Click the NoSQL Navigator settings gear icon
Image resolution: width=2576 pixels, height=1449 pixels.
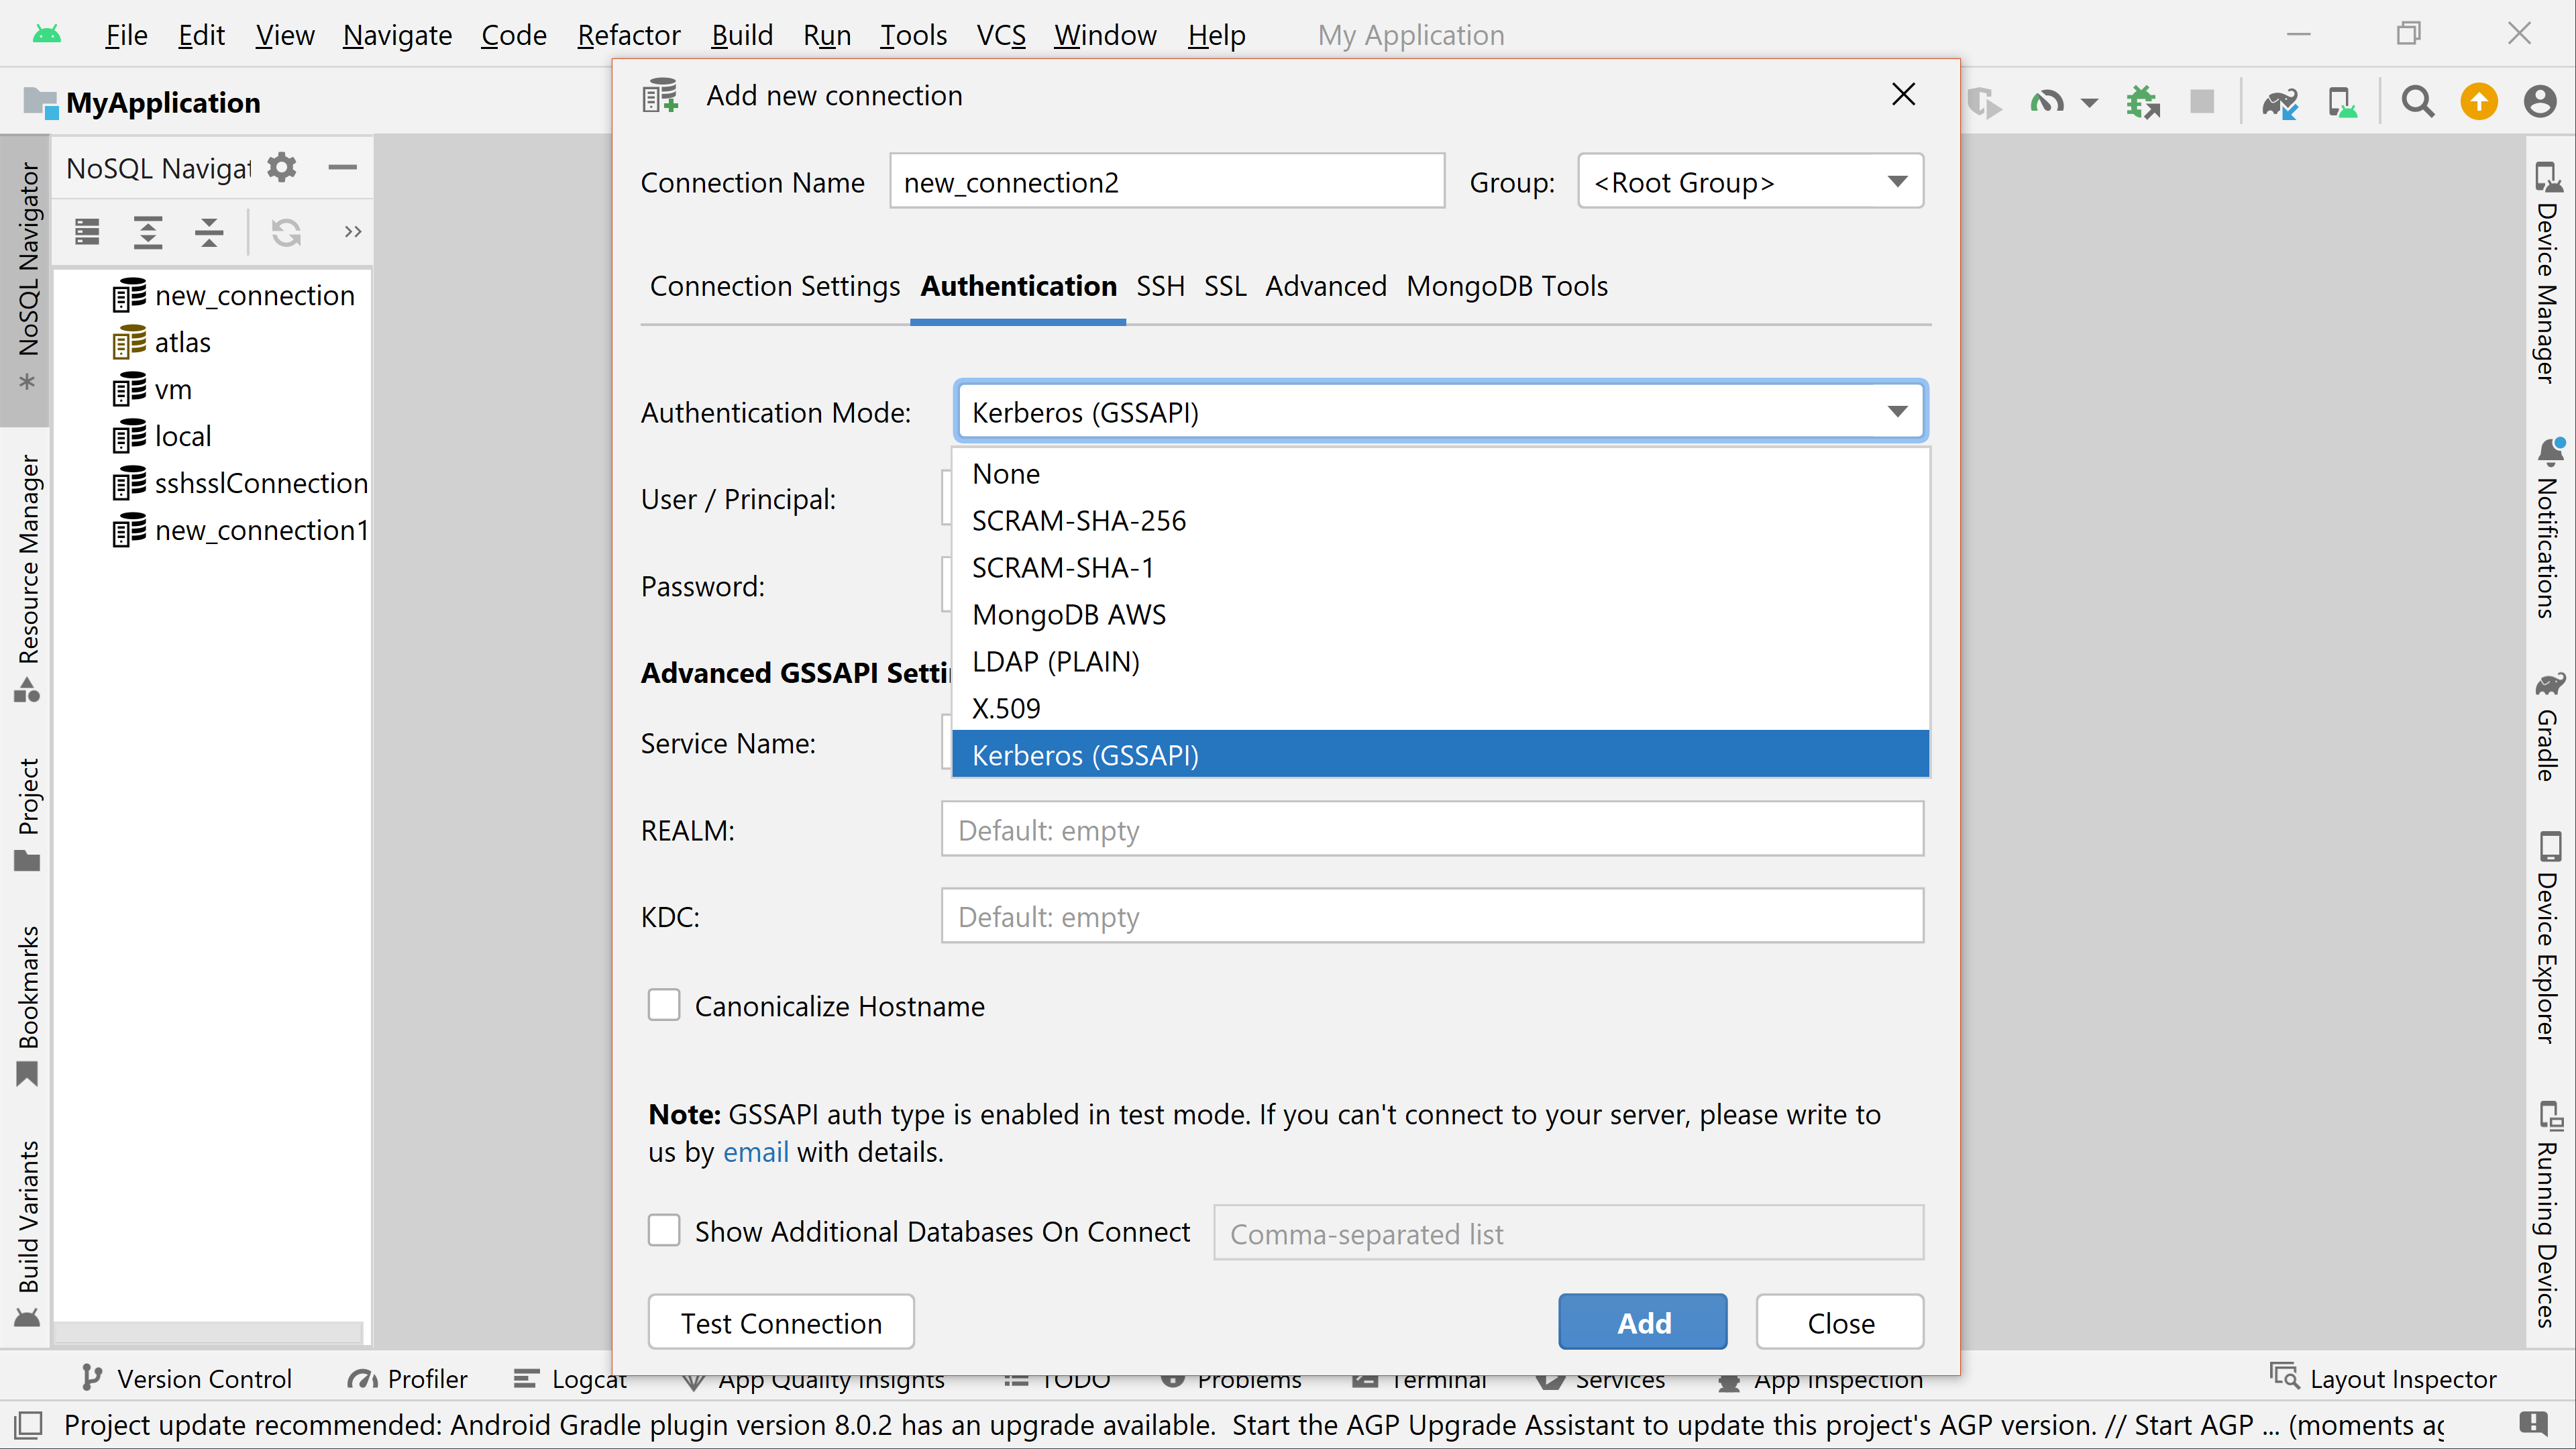(x=282, y=167)
